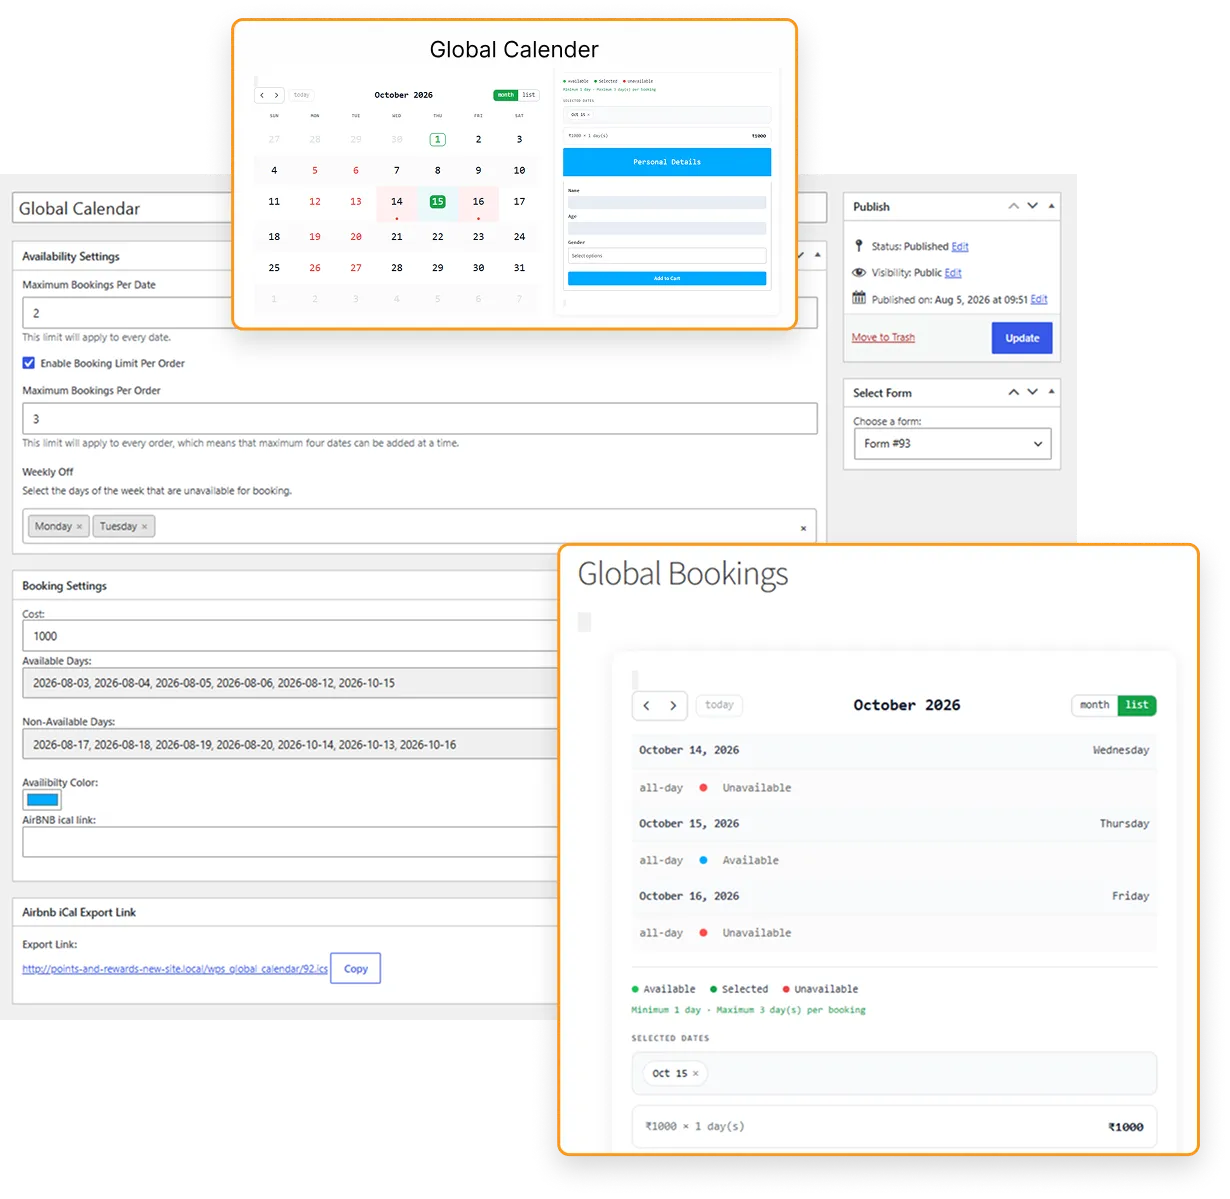
Task: Select list view in Global Bookings
Action: (1137, 705)
